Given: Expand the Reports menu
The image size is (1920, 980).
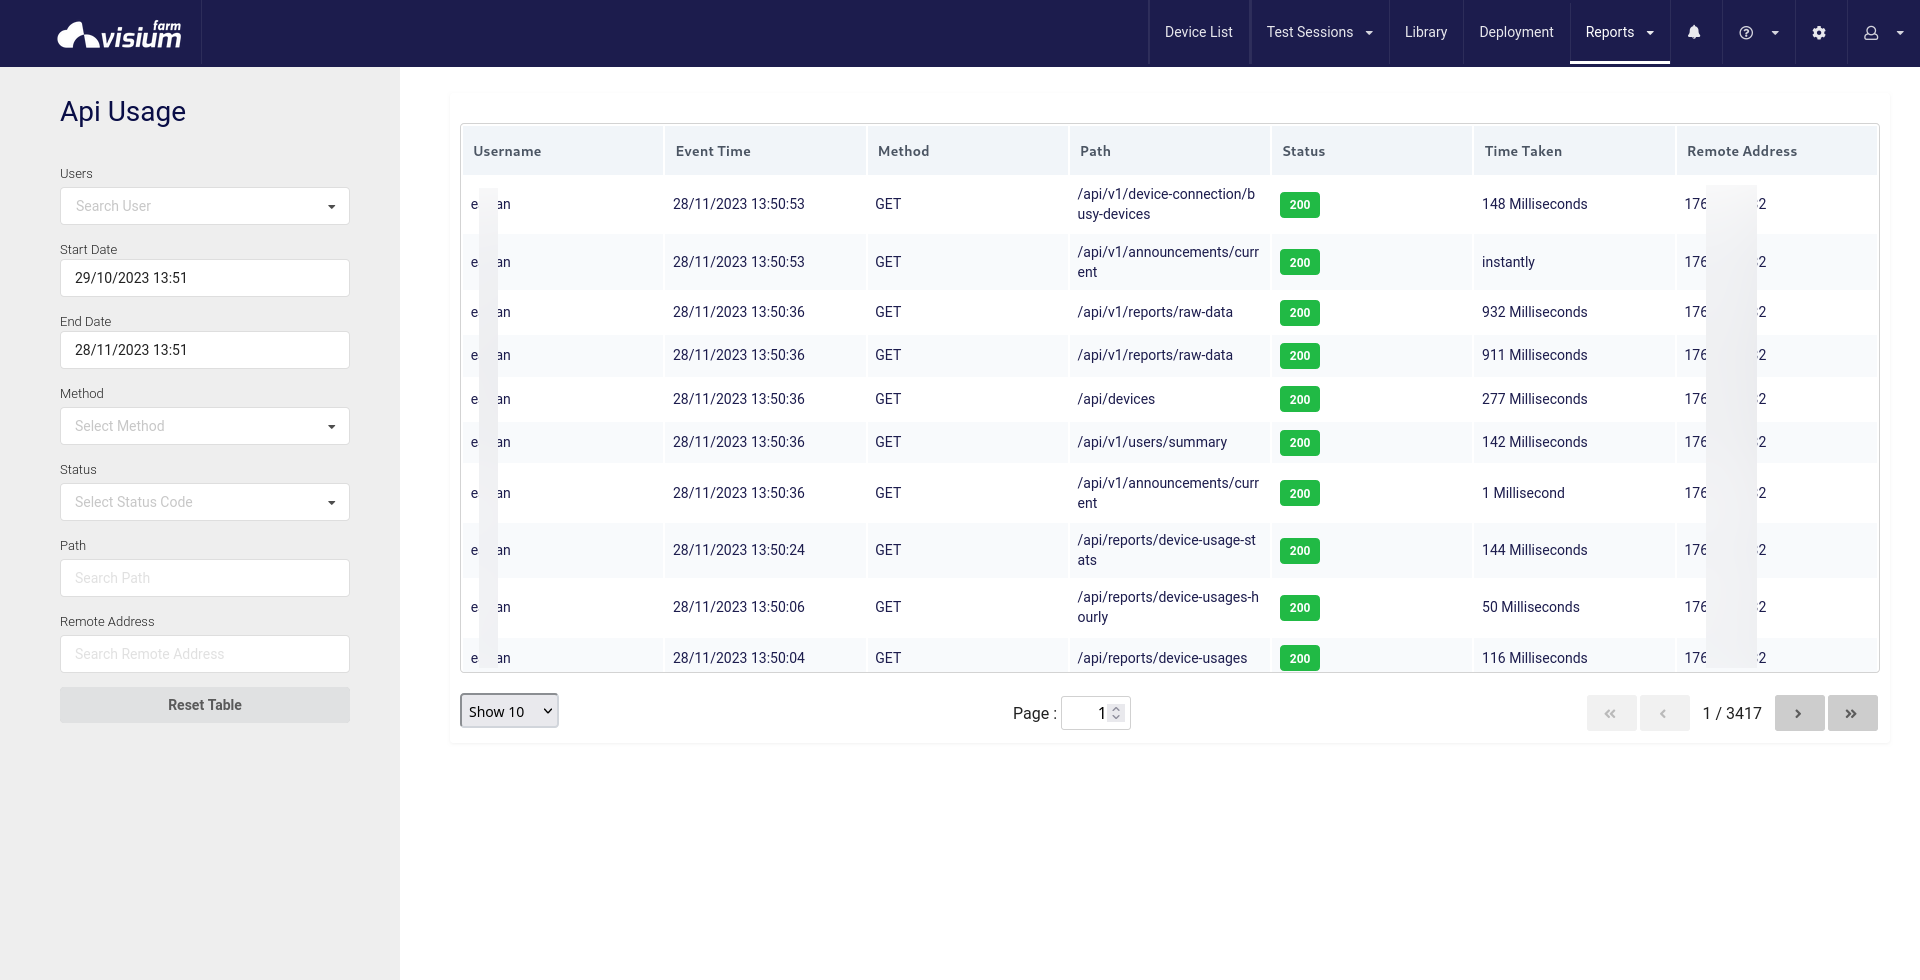Looking at the screenshot, I should [x=1619, y=32].
